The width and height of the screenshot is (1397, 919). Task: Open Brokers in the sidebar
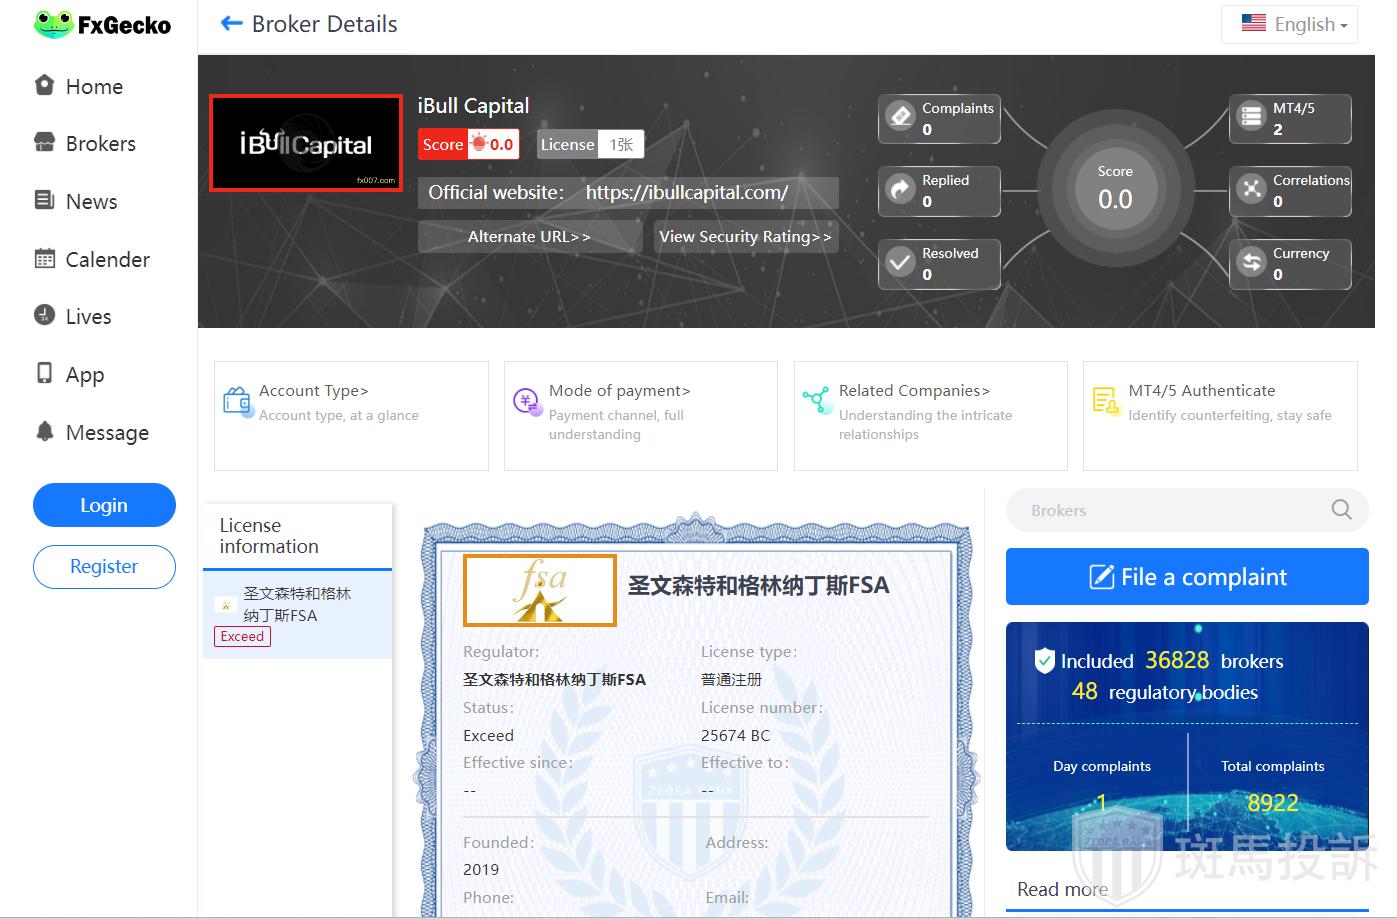[100, 144]
